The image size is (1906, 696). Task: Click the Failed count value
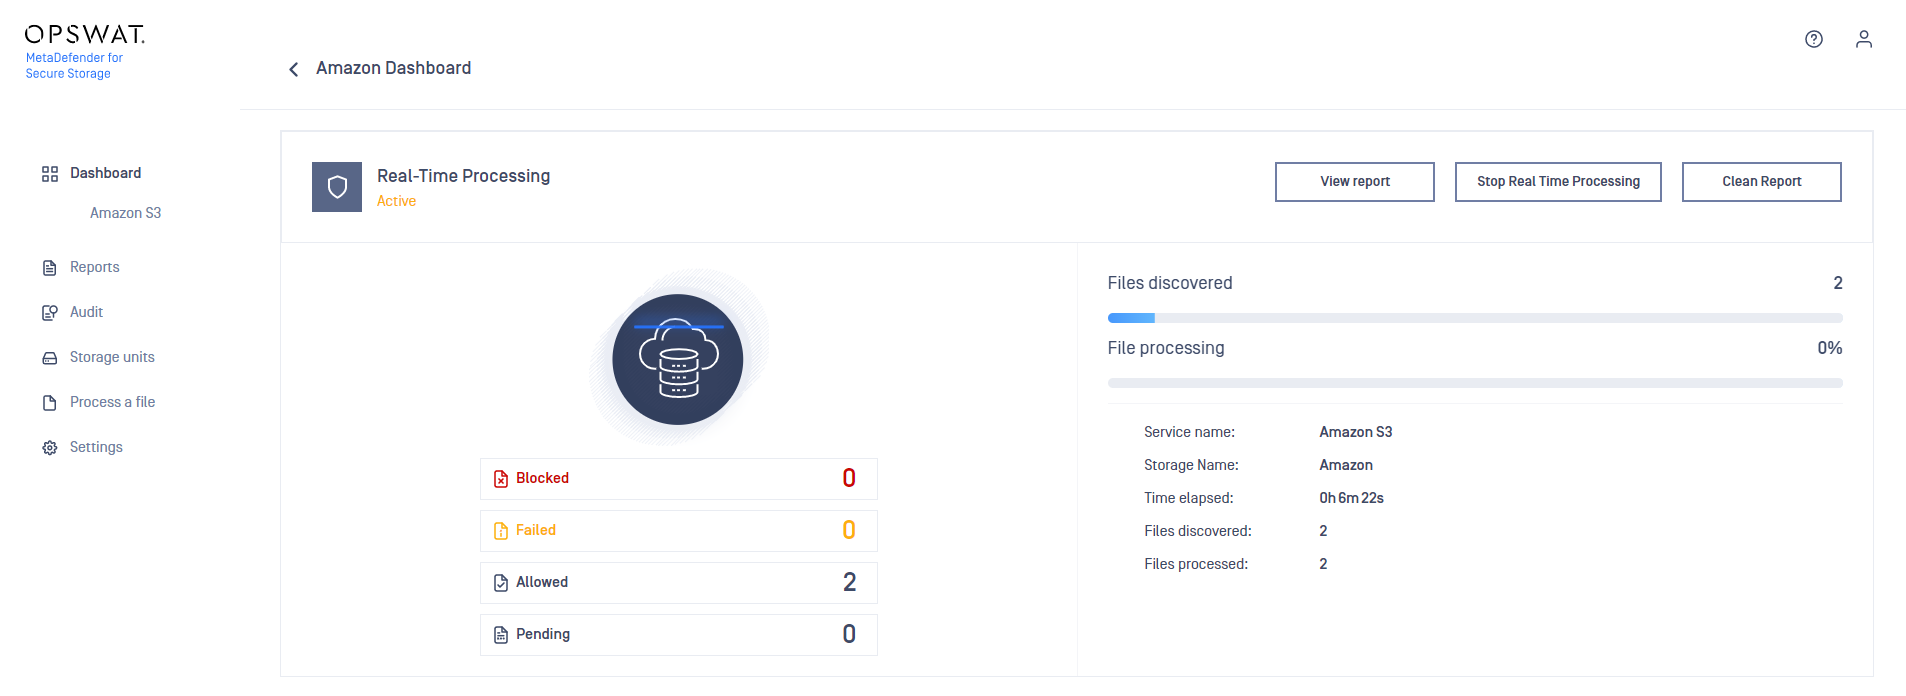tap(849, 530)
